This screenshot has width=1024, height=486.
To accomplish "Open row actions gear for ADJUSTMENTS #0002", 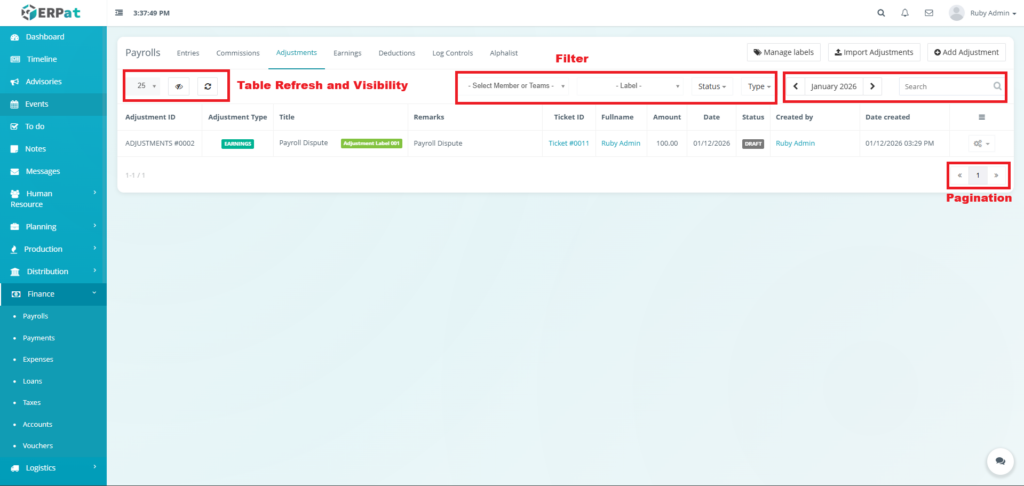I will tap(982, 143).
